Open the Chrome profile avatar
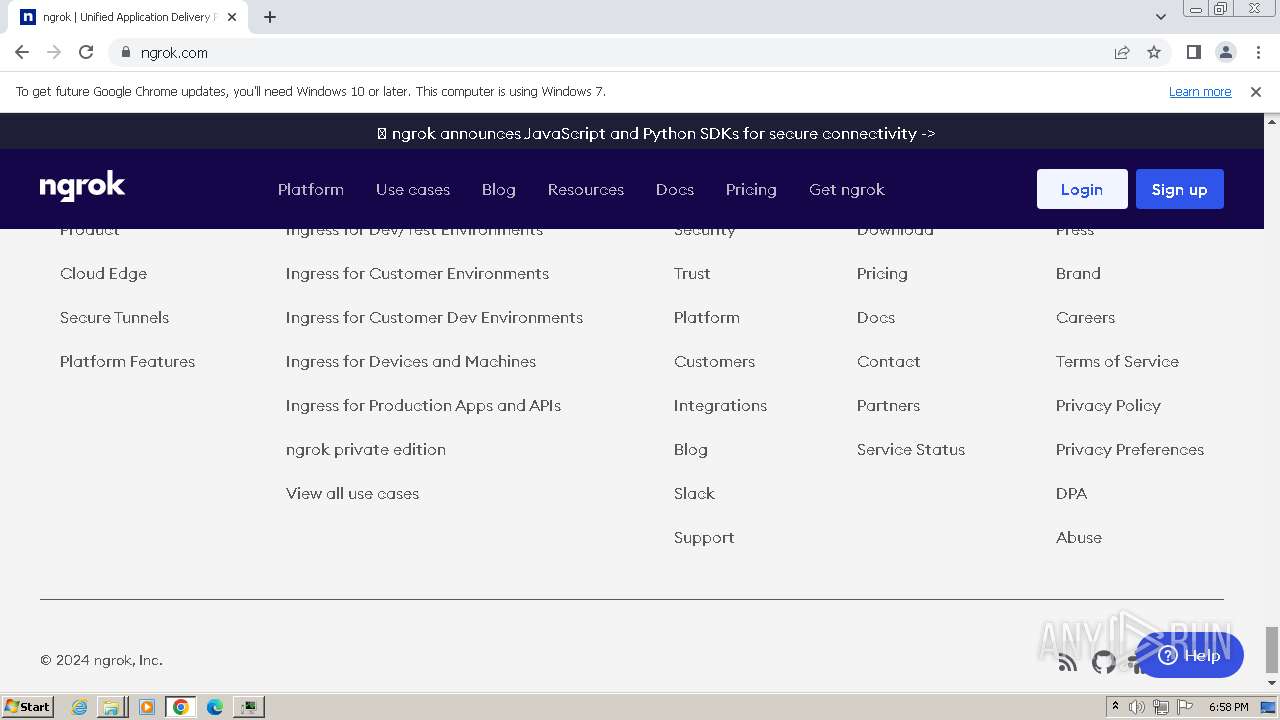The width and height of the screenshot is (1280, 720). (x=1225, y=52)
